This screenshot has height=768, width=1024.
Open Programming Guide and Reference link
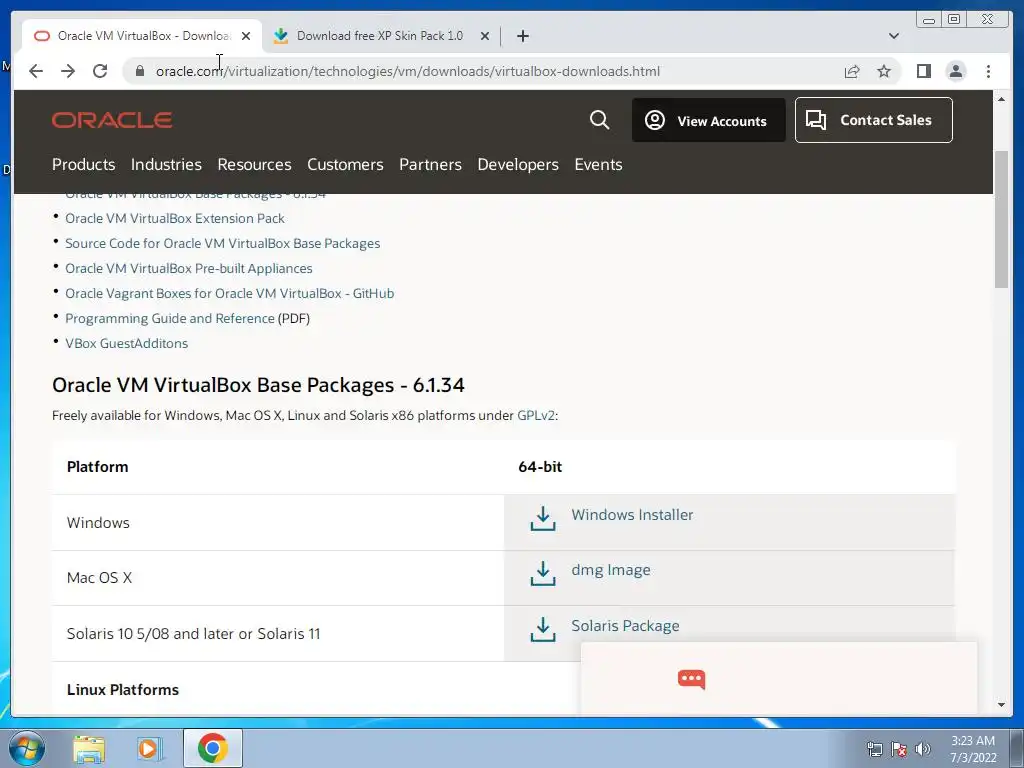(170, 318)
